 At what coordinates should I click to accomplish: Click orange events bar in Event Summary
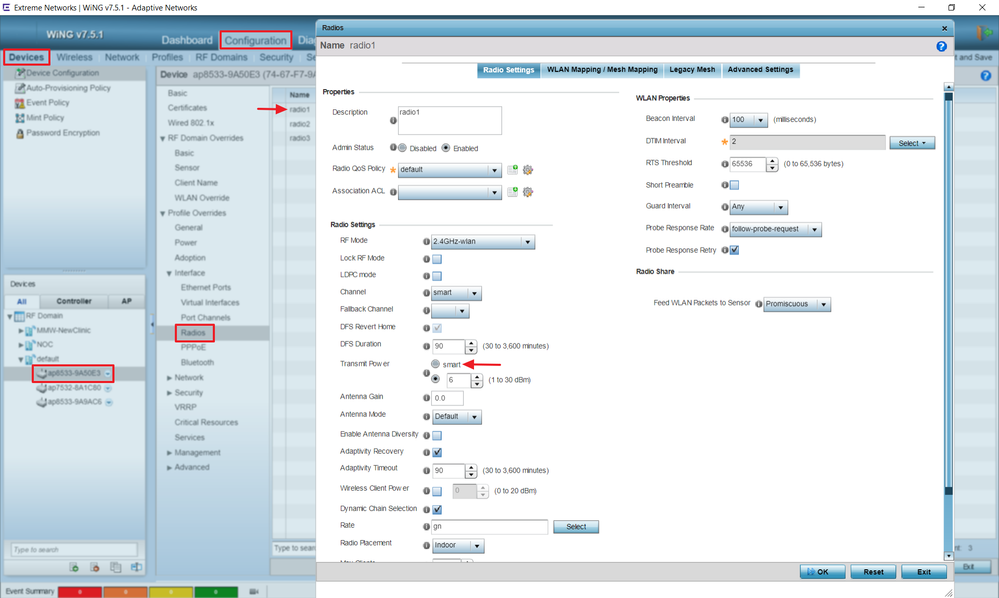coord(126,592)
